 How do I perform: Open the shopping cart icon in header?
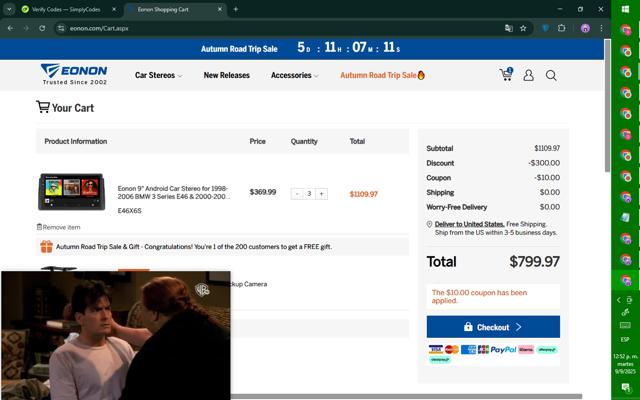506,75
